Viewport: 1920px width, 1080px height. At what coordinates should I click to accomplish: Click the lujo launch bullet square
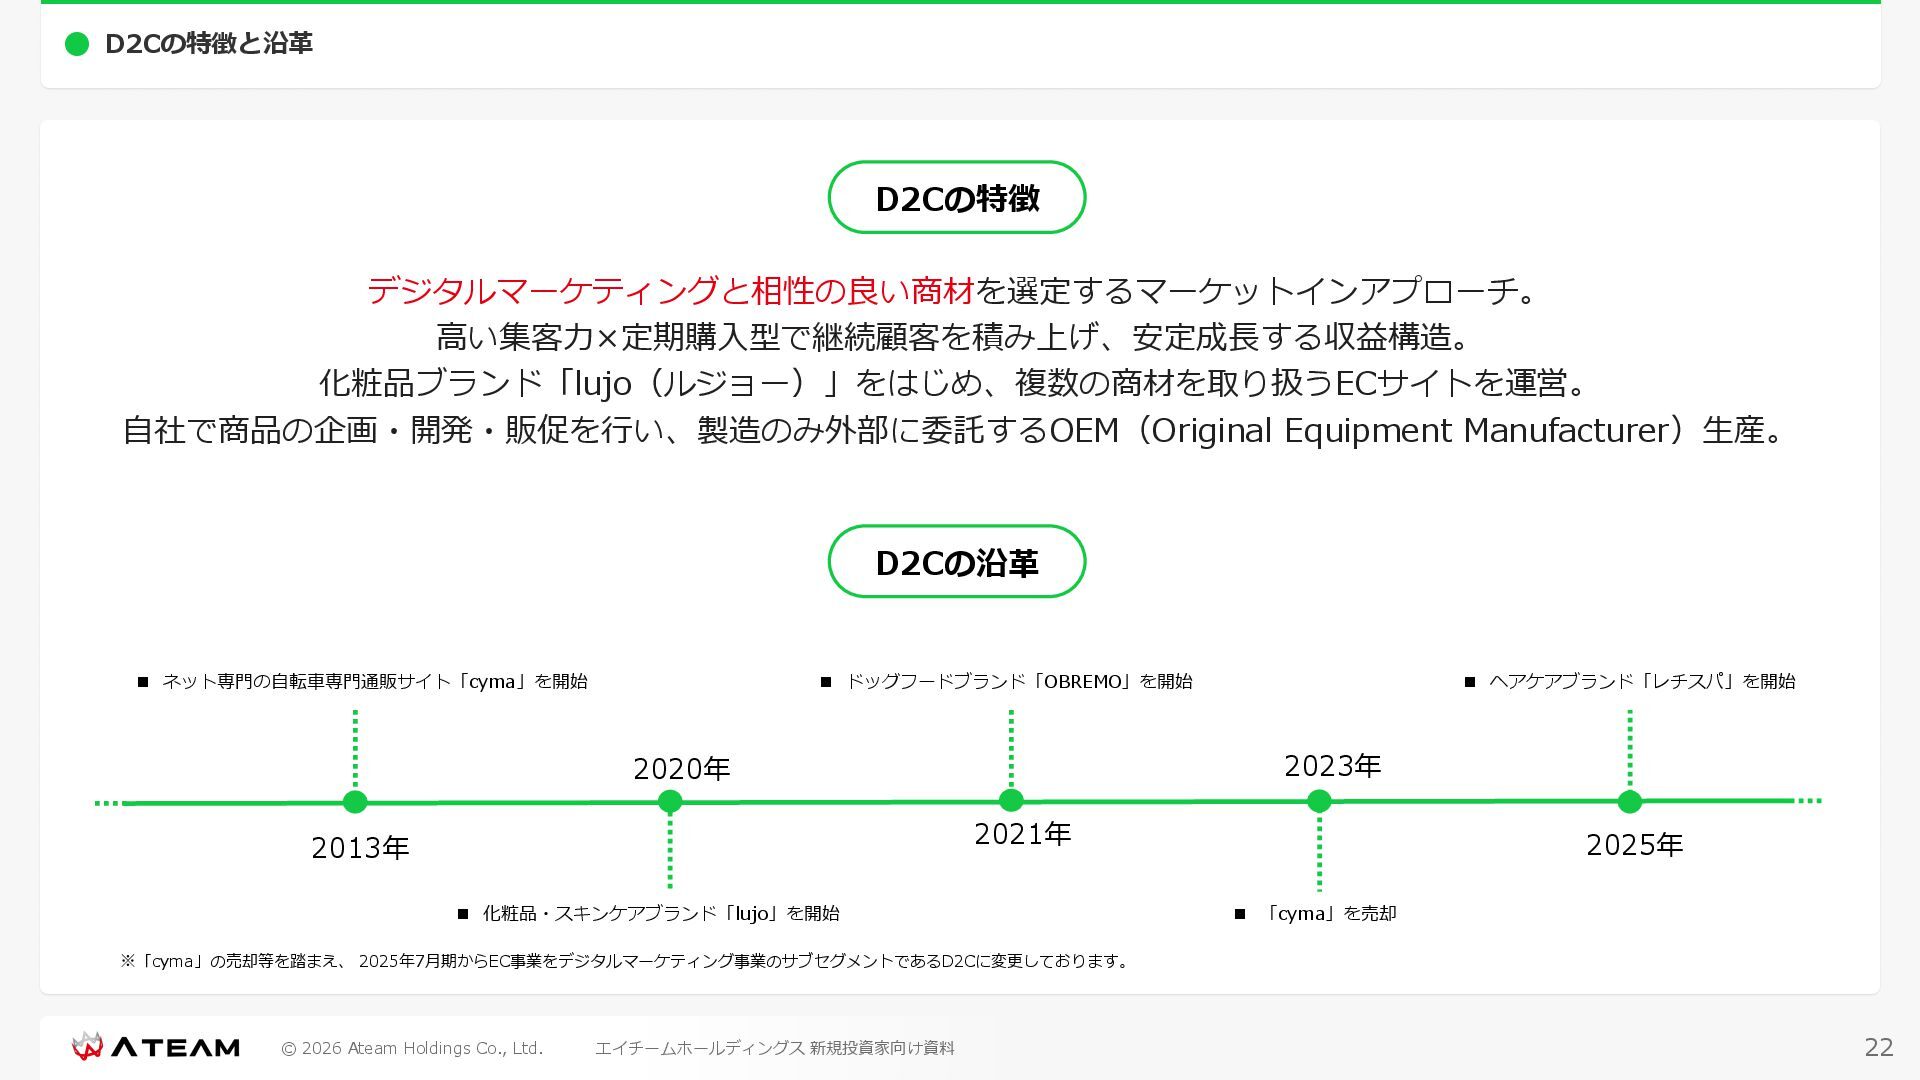tap(463, 914)
